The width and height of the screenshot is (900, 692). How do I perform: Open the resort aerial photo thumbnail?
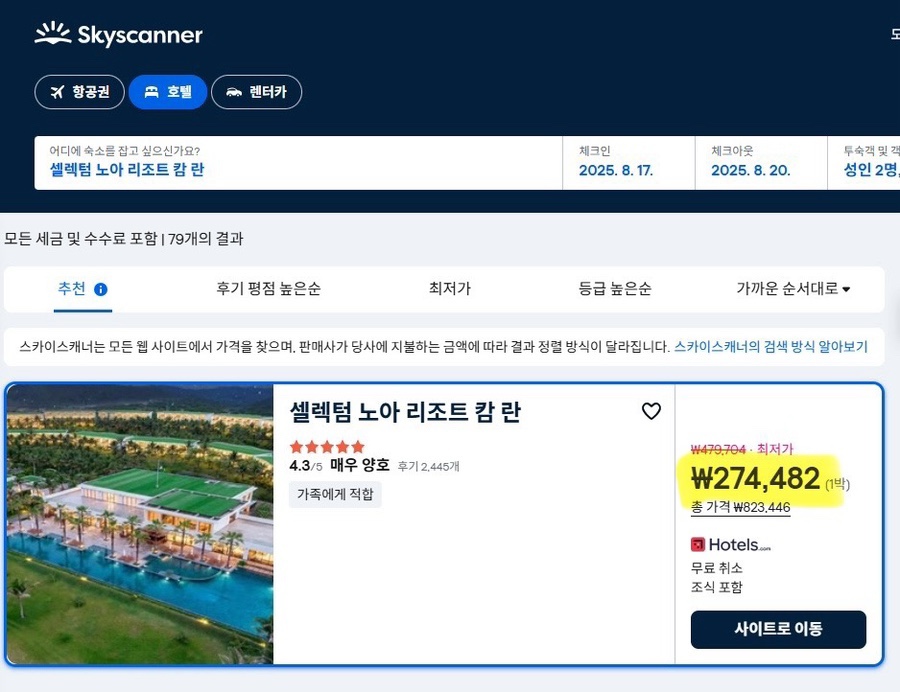(x=139, y=524)
